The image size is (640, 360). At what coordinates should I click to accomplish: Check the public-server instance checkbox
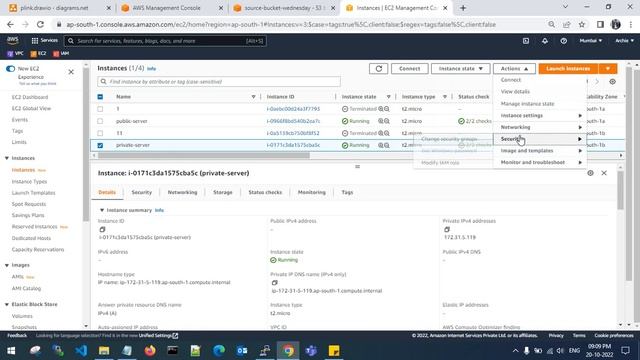tap(100, 121)
